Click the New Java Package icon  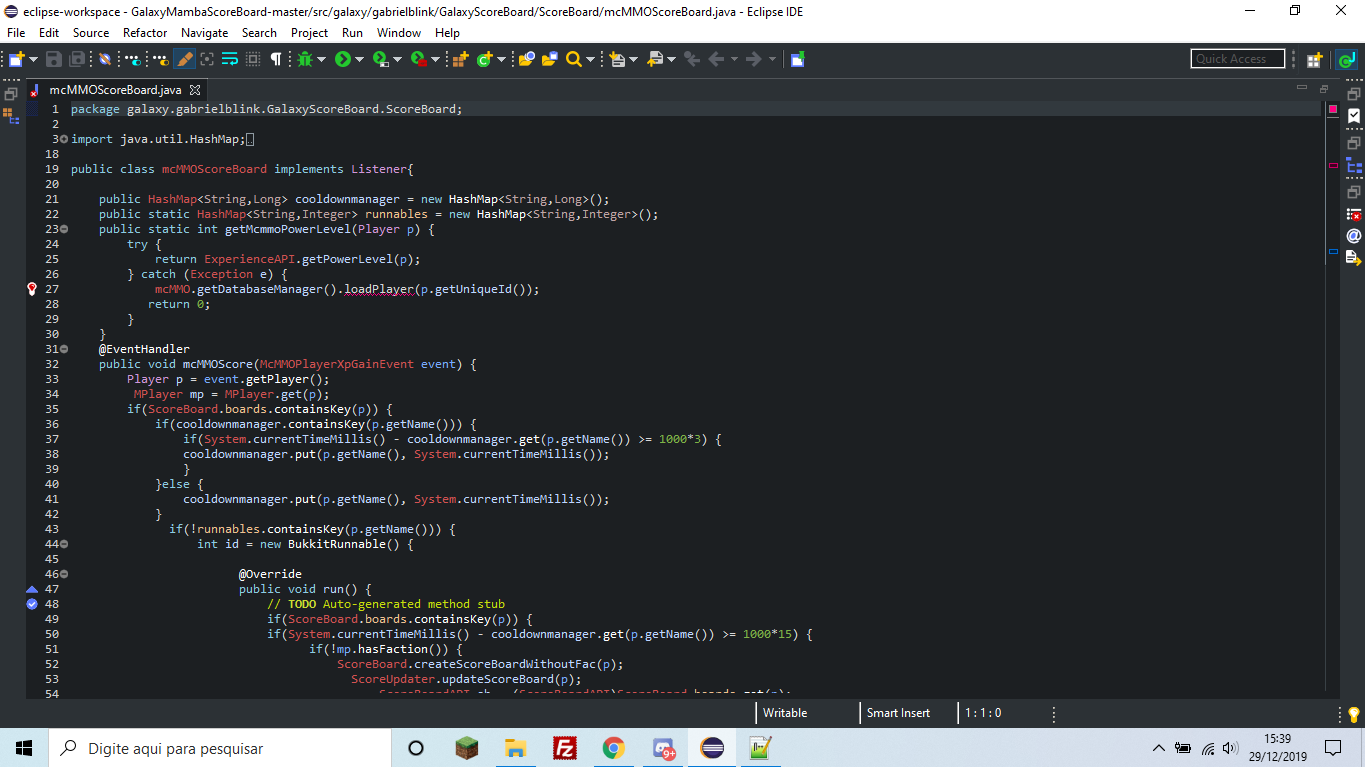point(460,59)
